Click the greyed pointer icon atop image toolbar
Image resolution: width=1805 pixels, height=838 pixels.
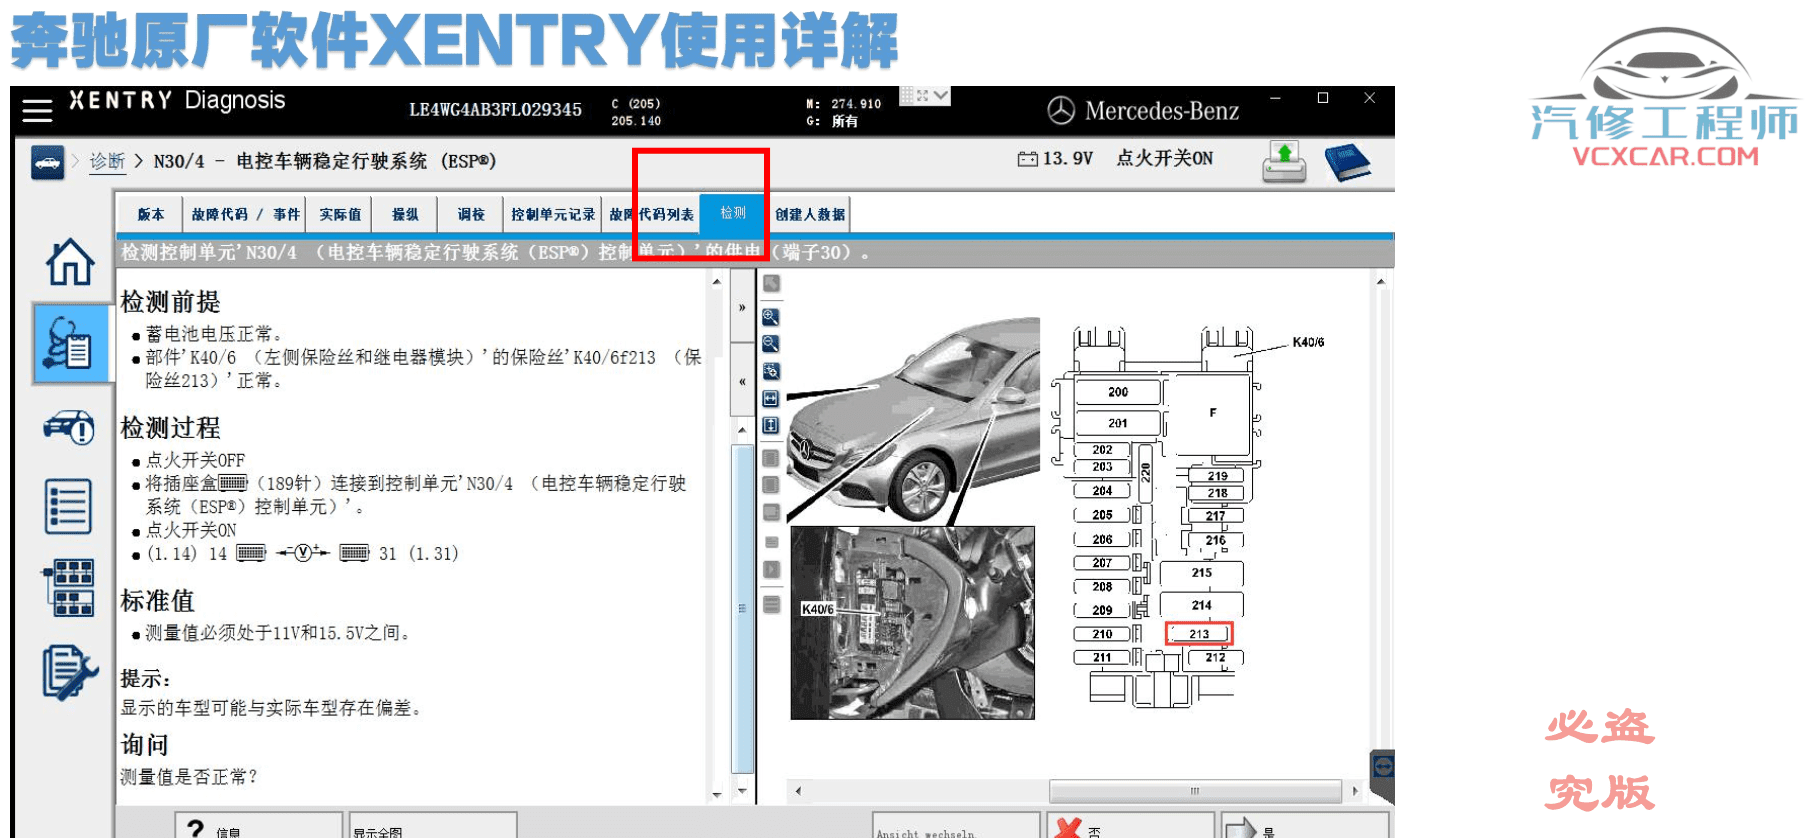(x=771, y=284)
